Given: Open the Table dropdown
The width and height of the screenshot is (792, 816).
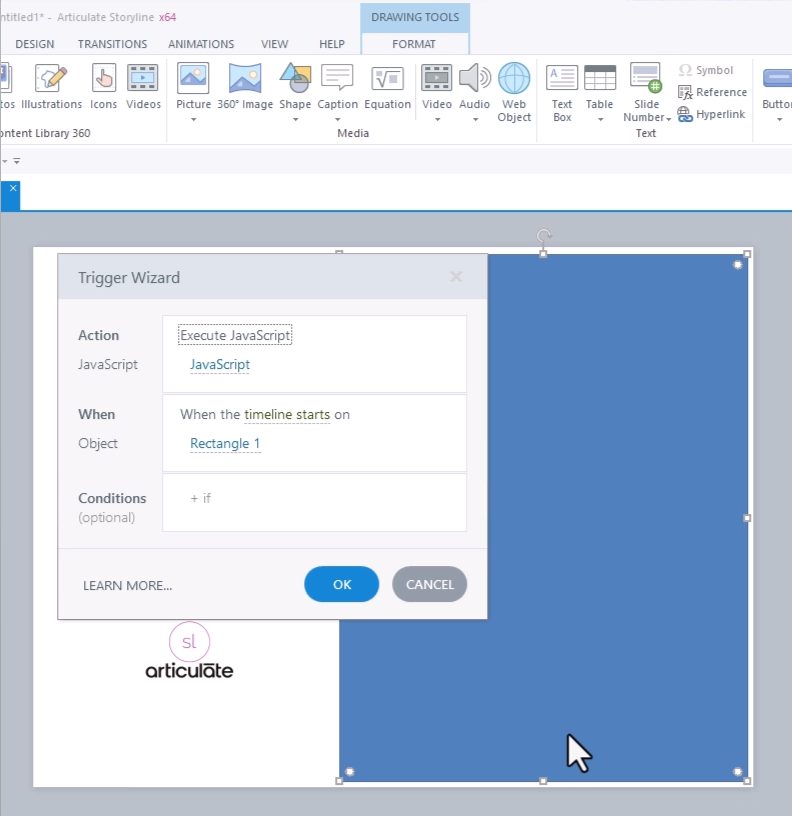Looking at the screenshot, I should [x=599, y=119].
